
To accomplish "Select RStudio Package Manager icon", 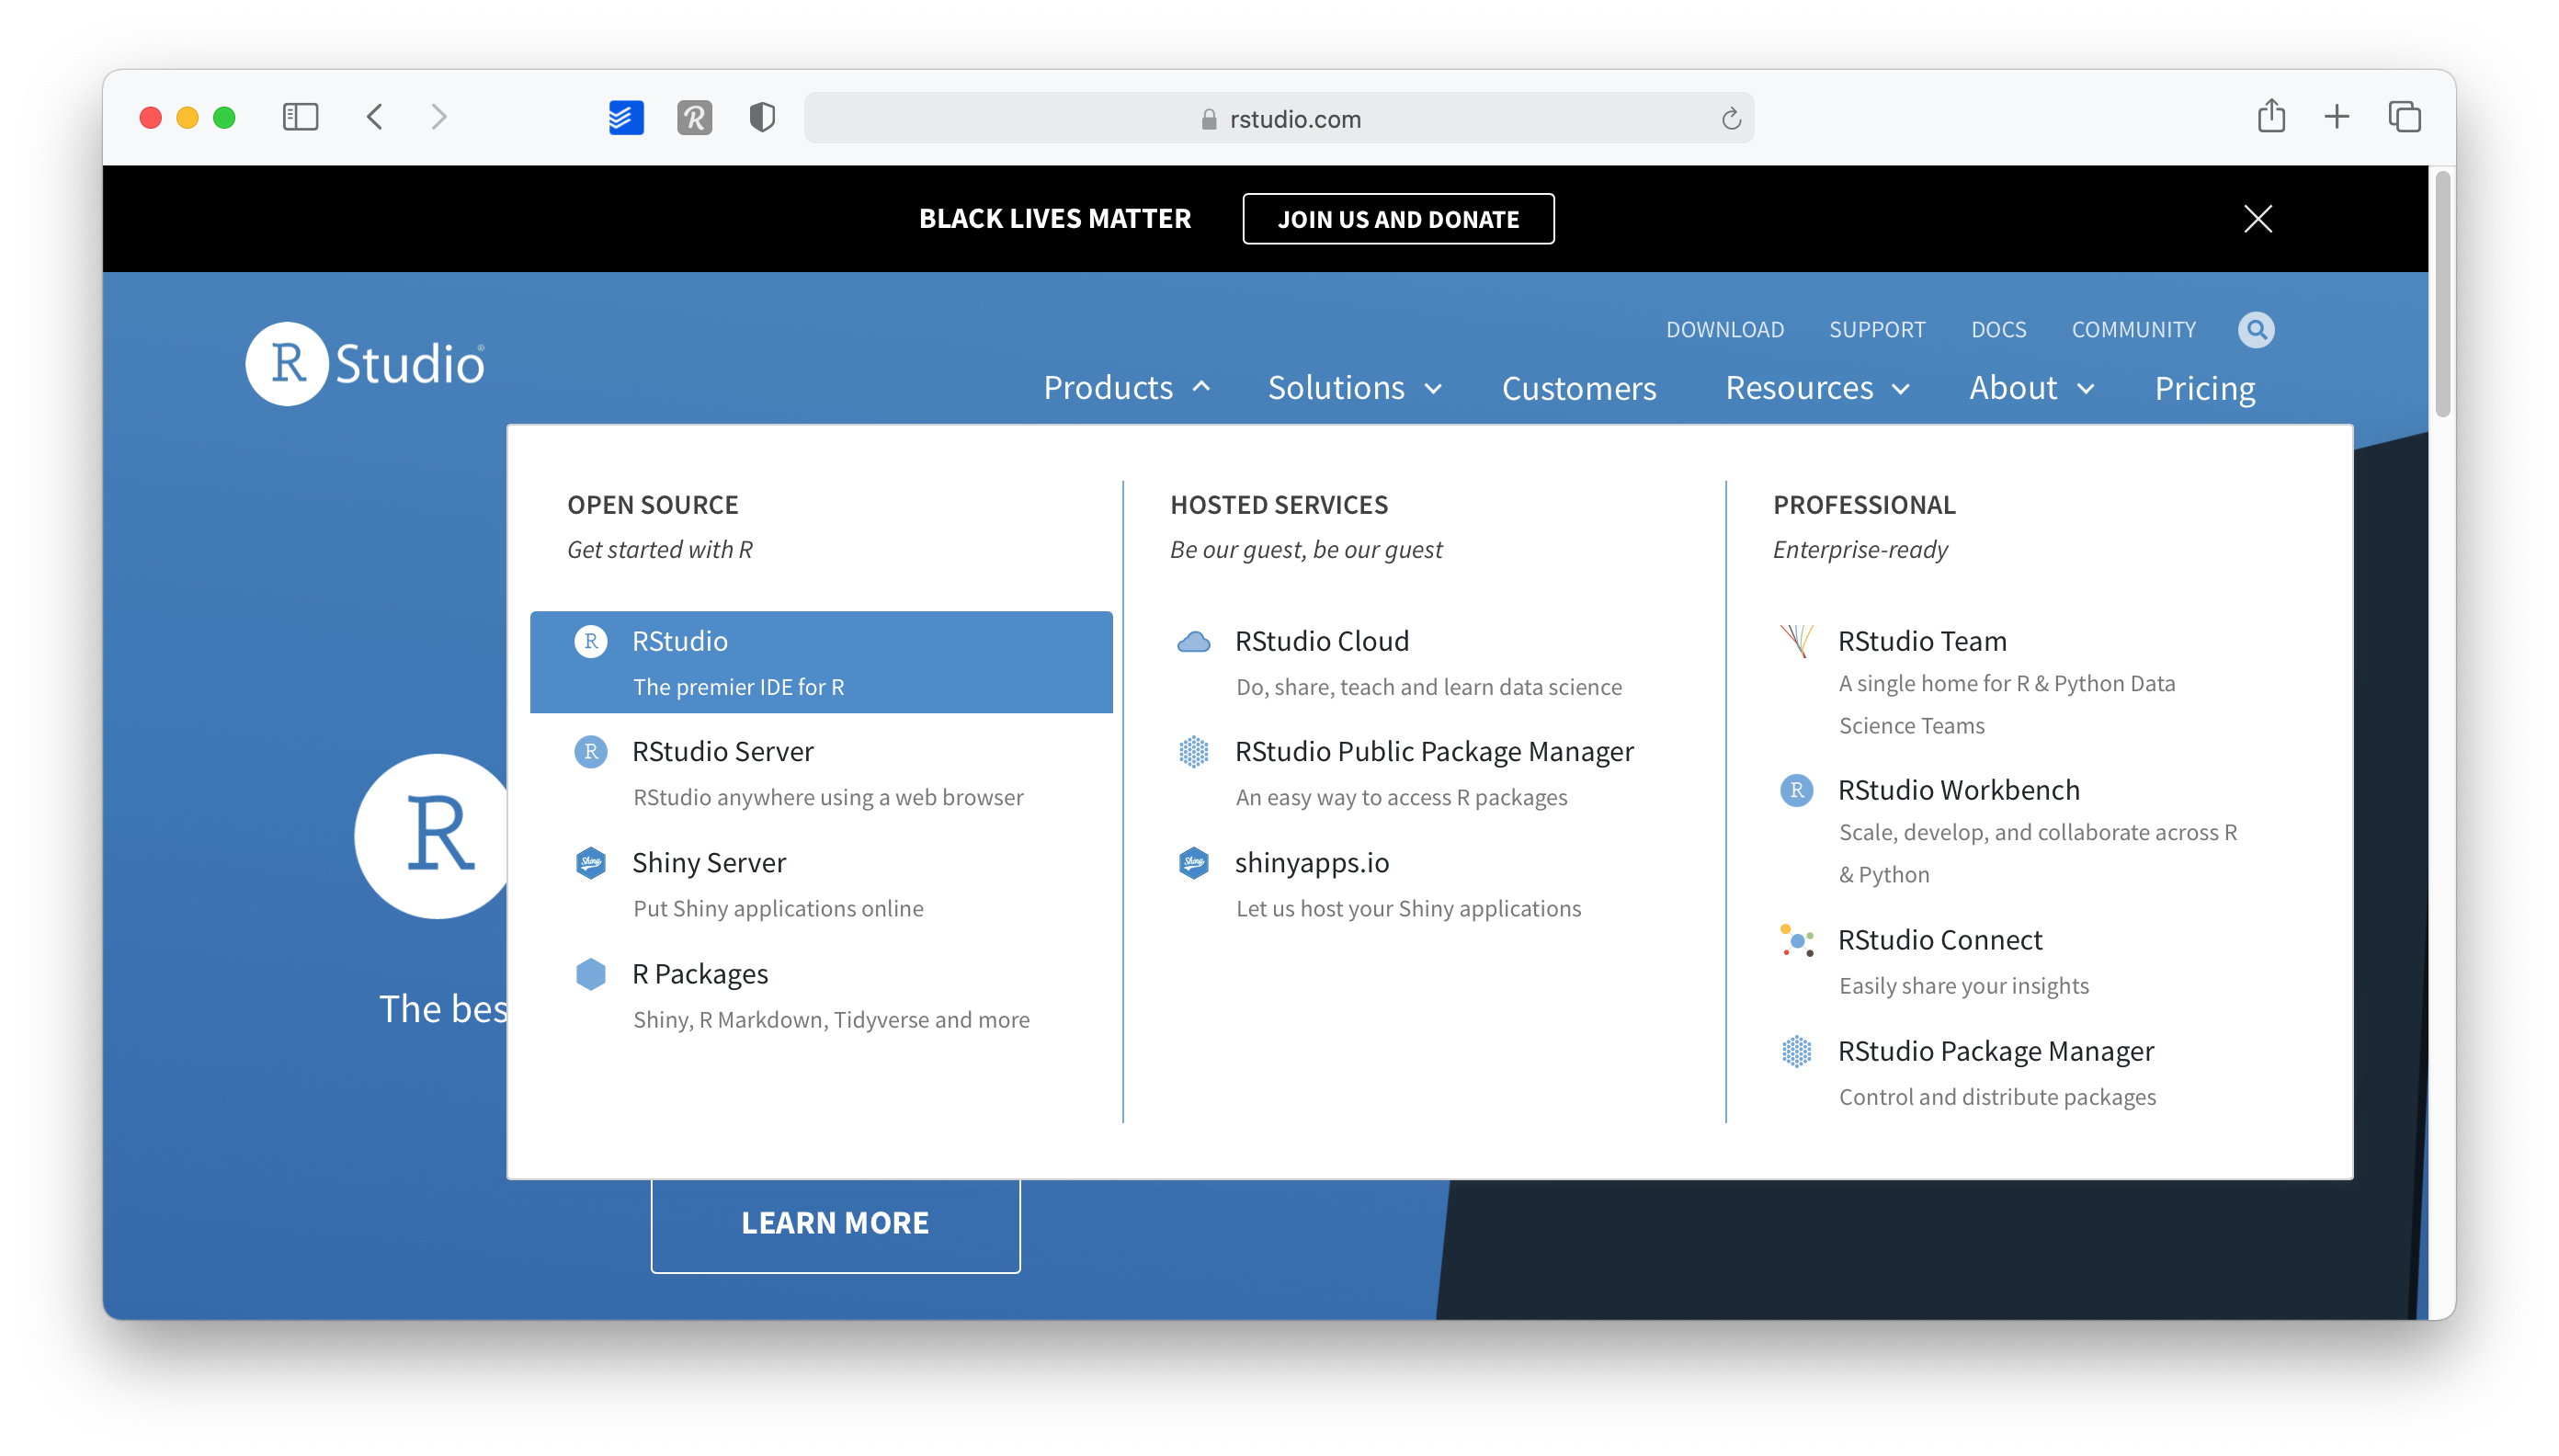I will click(x=1796, y=1051).
